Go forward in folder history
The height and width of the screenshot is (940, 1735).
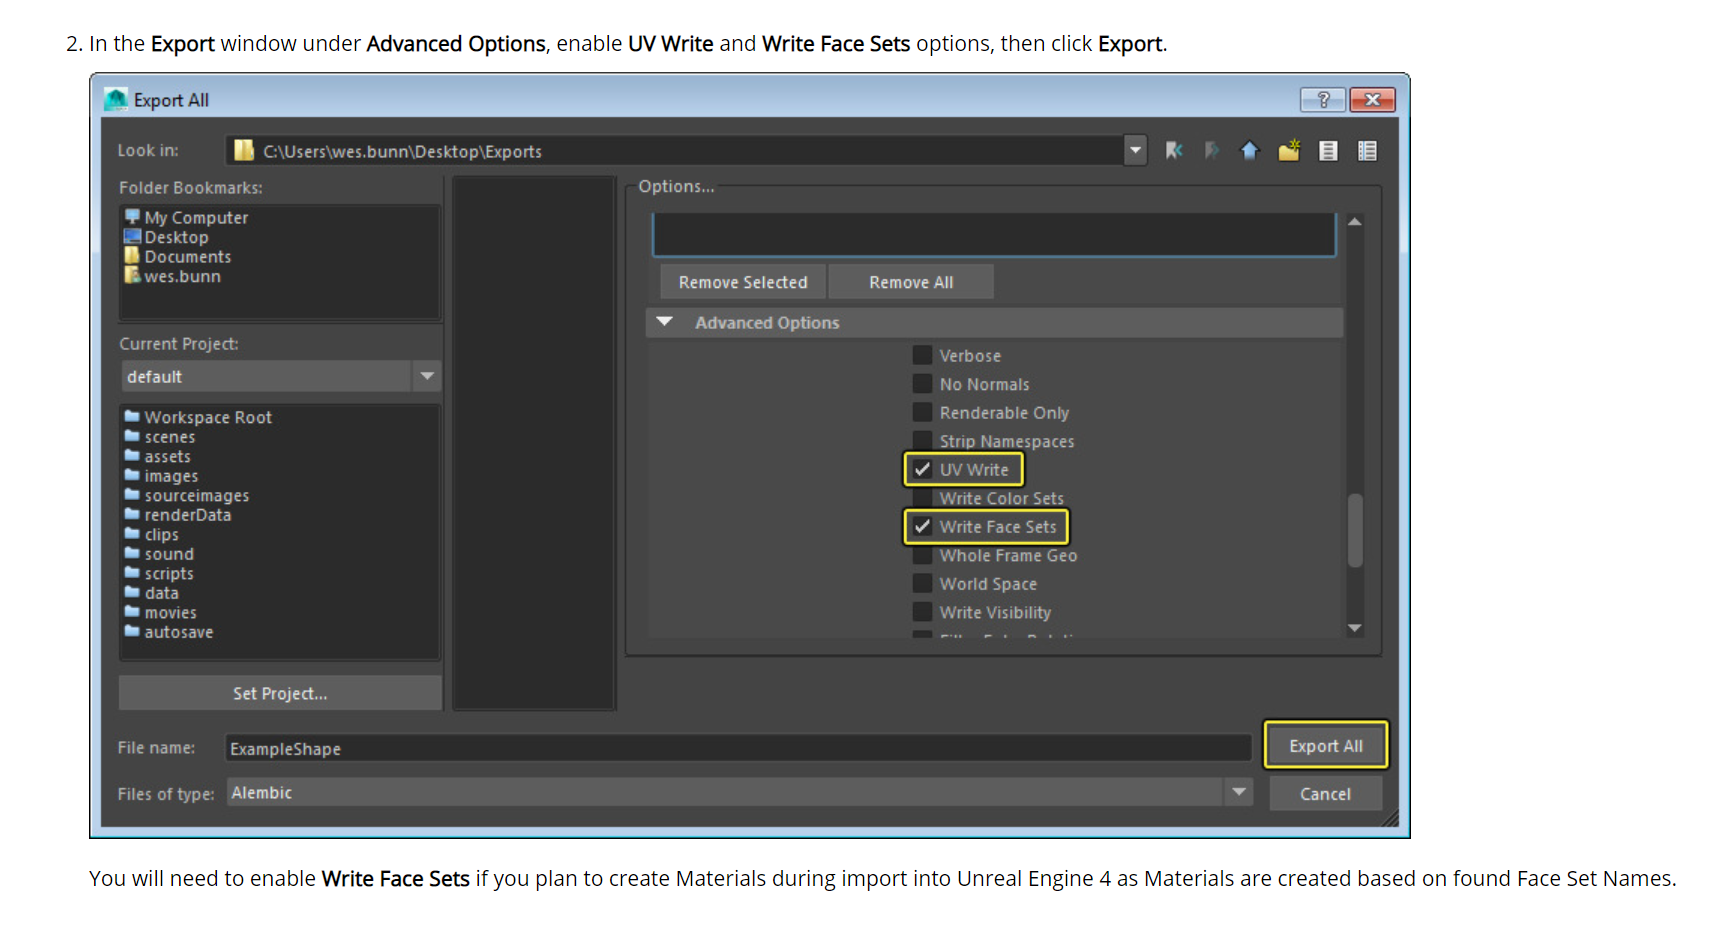tap(1211, 150)
